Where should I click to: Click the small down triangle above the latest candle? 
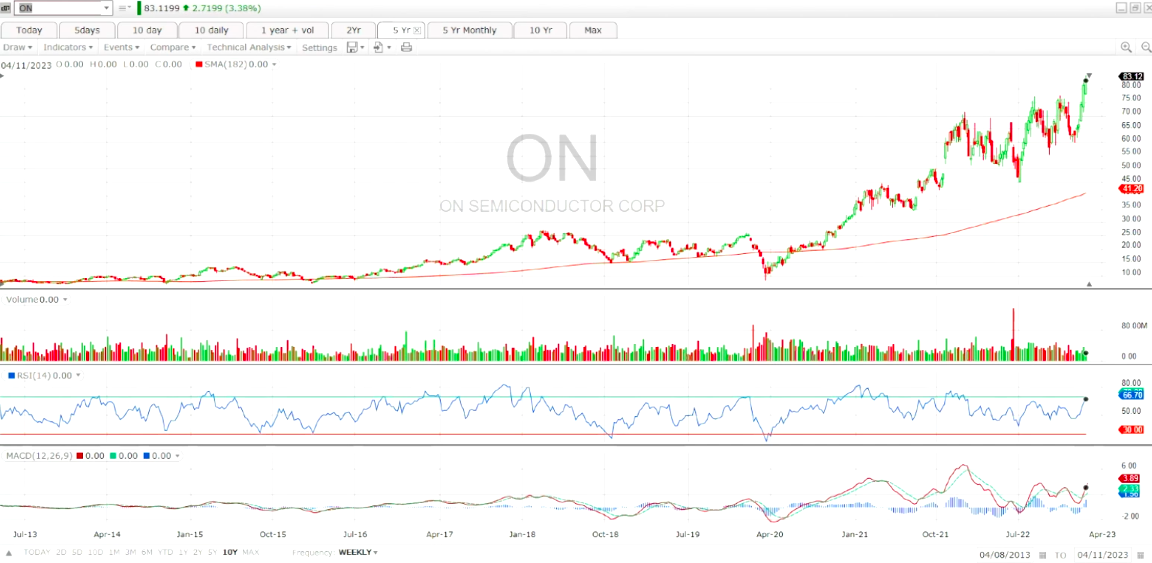coord(1090,75)
